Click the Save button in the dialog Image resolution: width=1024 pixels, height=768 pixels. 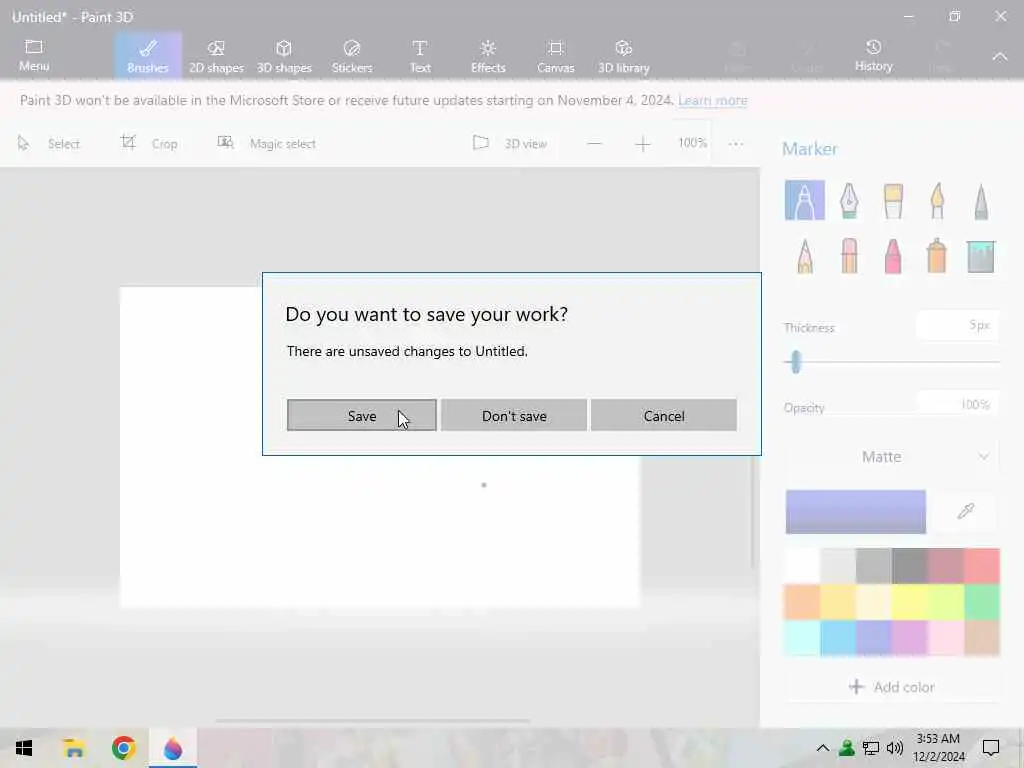(361, 415)
